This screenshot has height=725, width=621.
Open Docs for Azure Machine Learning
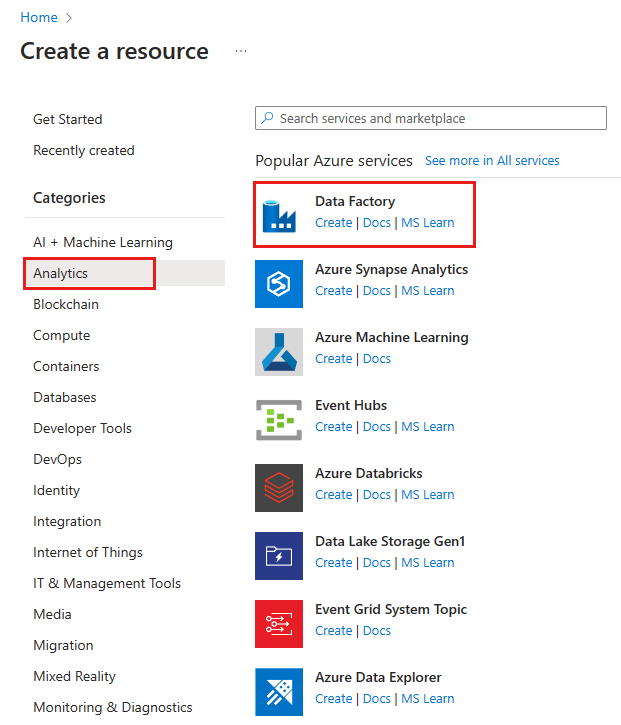click(376, 358)
